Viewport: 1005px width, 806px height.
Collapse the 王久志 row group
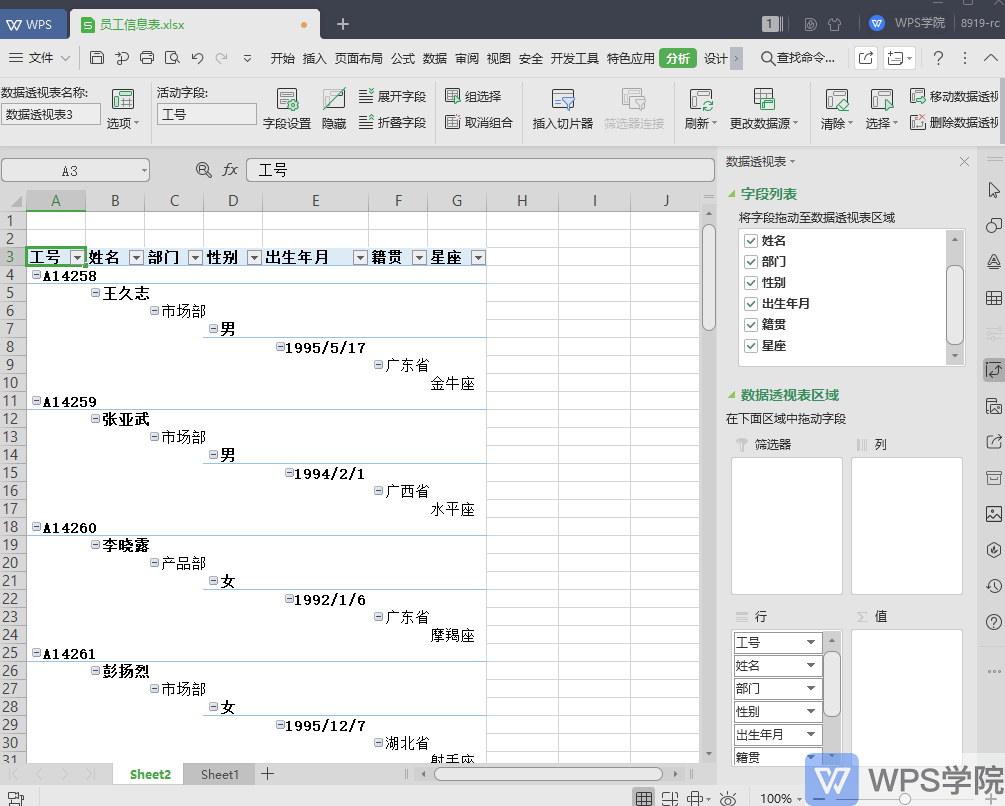(96, 292)
